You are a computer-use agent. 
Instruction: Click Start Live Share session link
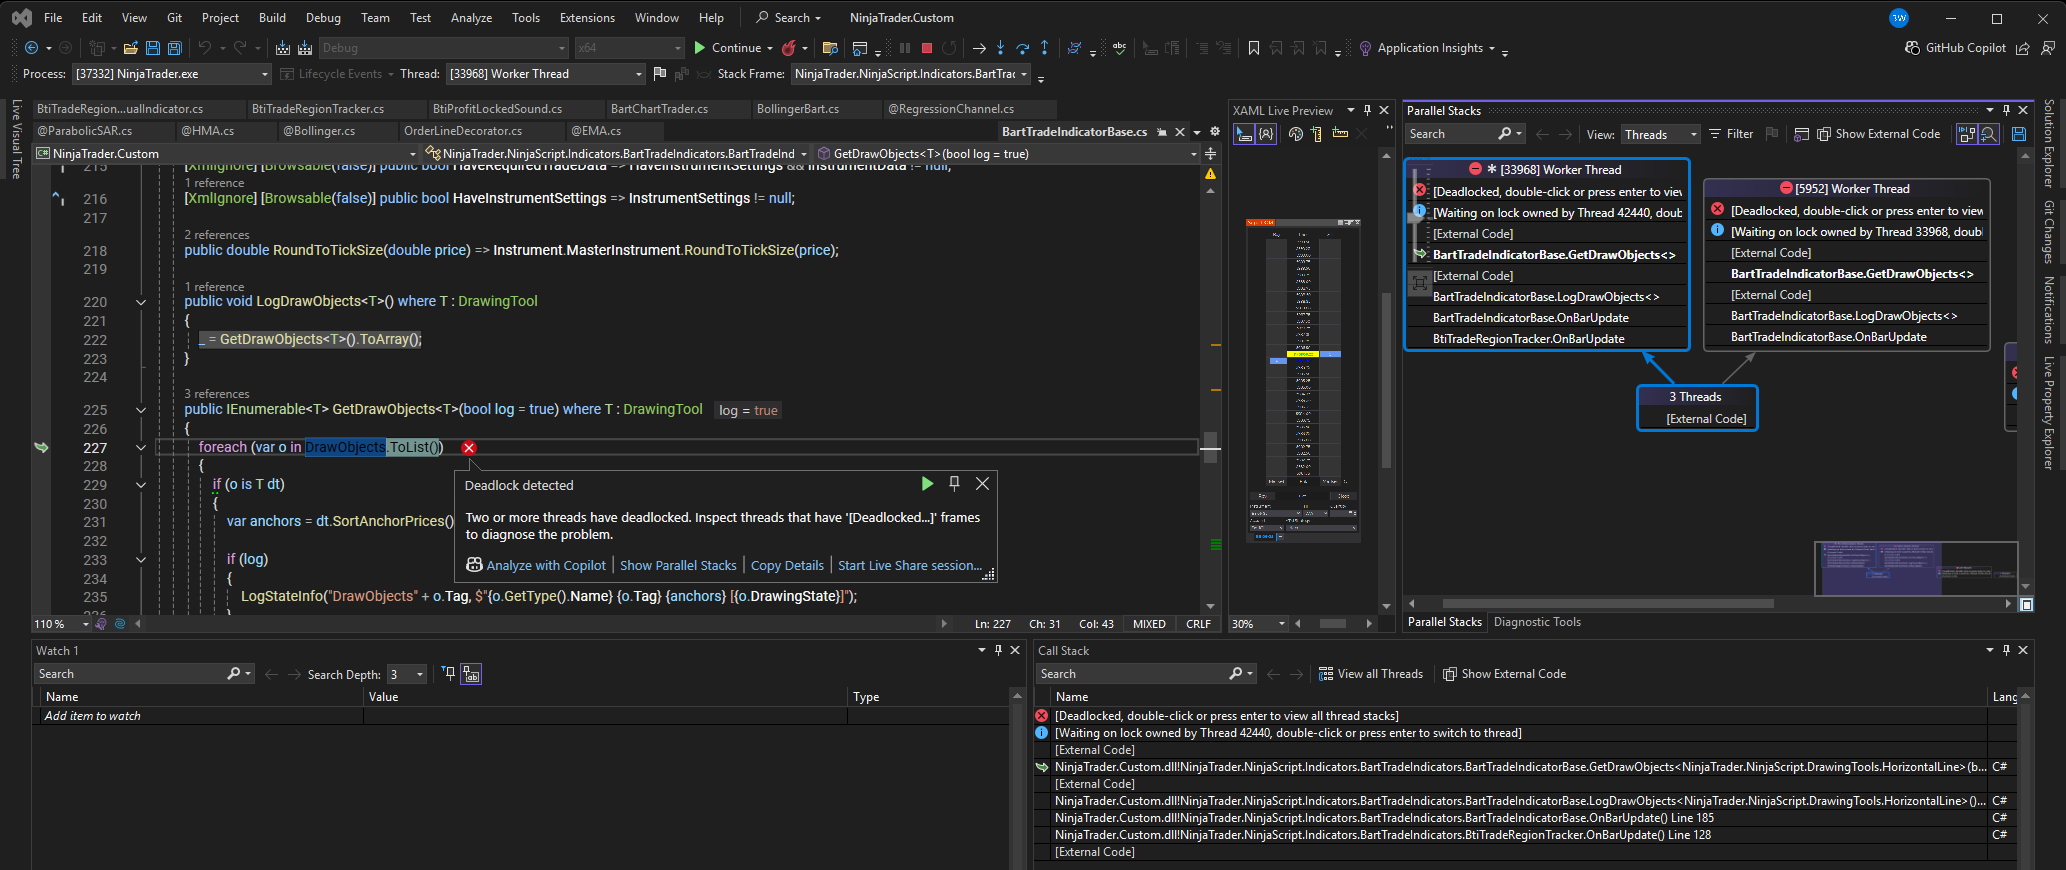click(x=910, y=565)
